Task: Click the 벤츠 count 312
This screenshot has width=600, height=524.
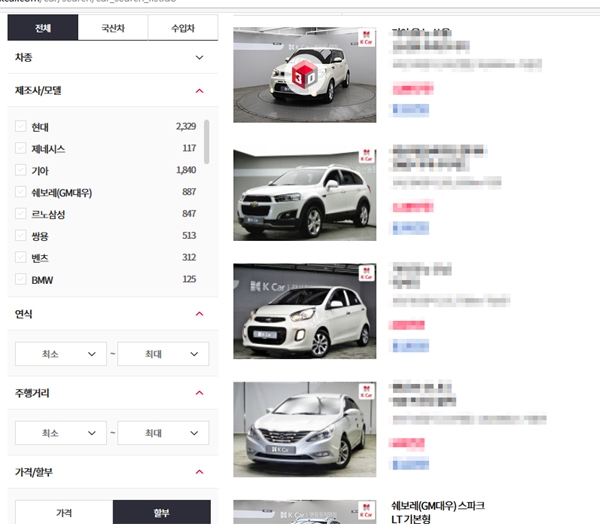Action: click(x=189, y=257)
